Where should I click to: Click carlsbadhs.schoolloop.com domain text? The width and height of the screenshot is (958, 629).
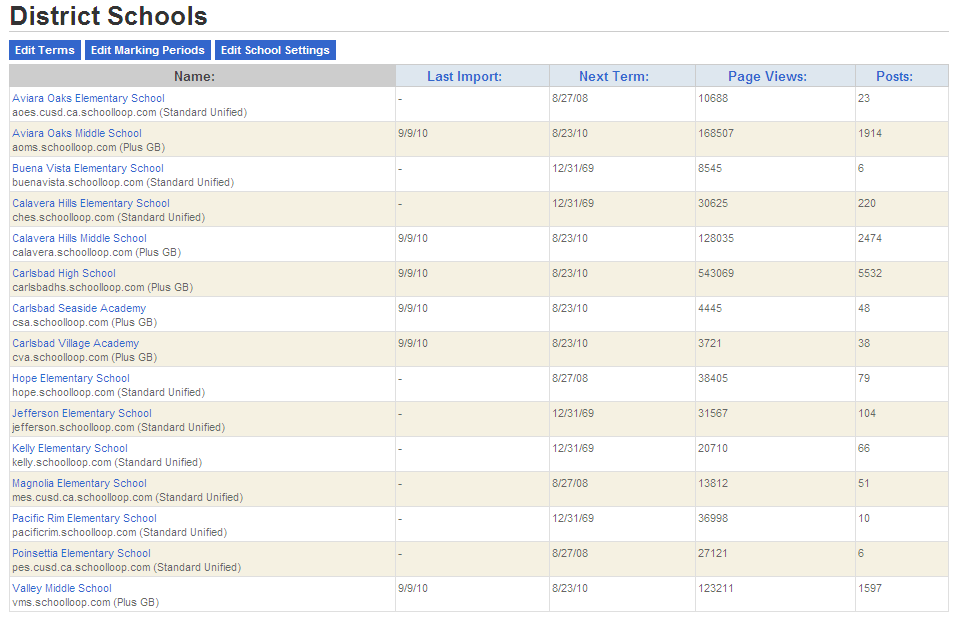click(78, 288)
